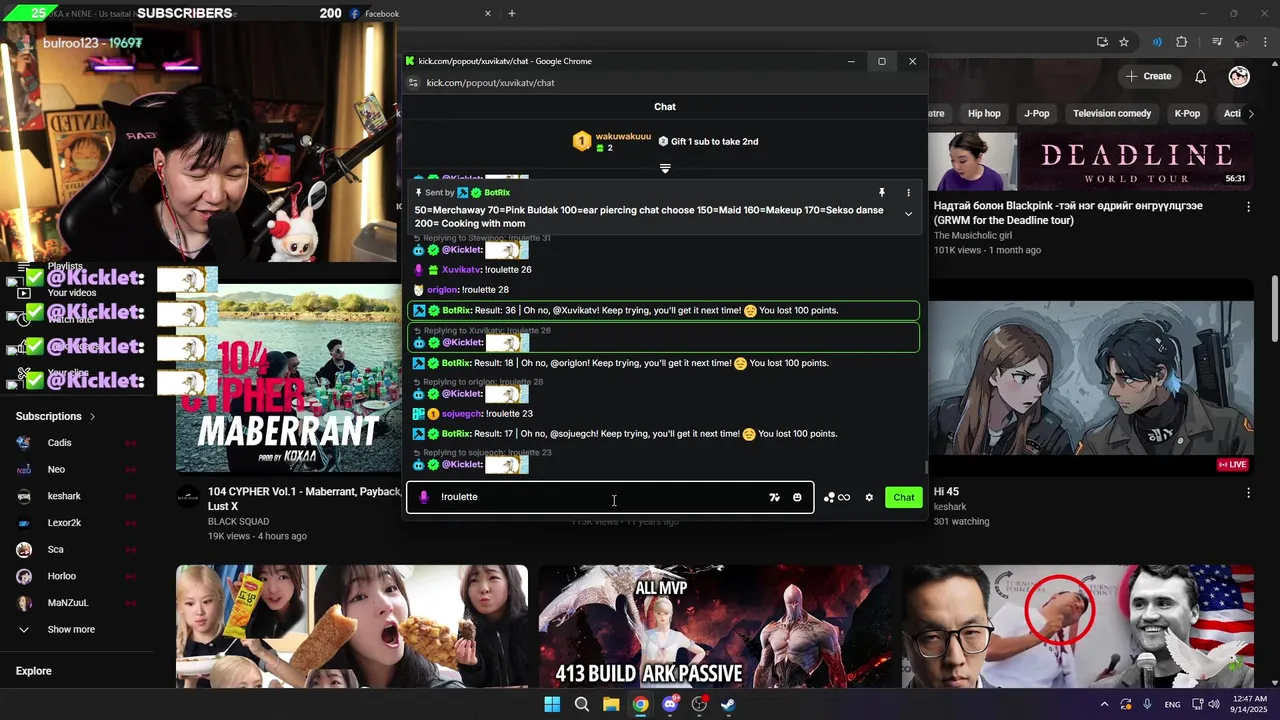This screenshot has height=720, width=1280.
Task: Open 104 CYPHER Vol.1 video thumbnail
Action: [x=290, y=377]
